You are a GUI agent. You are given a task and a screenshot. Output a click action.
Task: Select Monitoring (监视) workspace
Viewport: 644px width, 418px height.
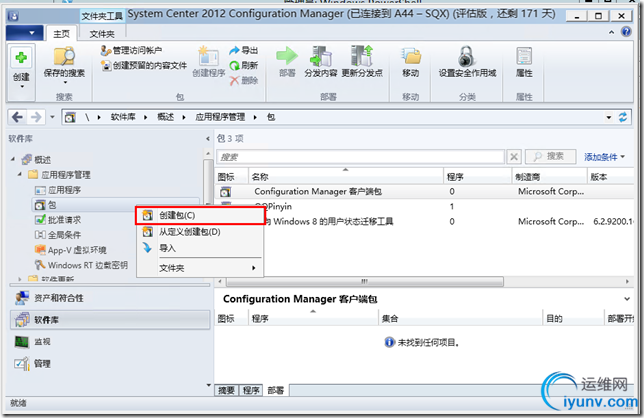tap(110, 342)
